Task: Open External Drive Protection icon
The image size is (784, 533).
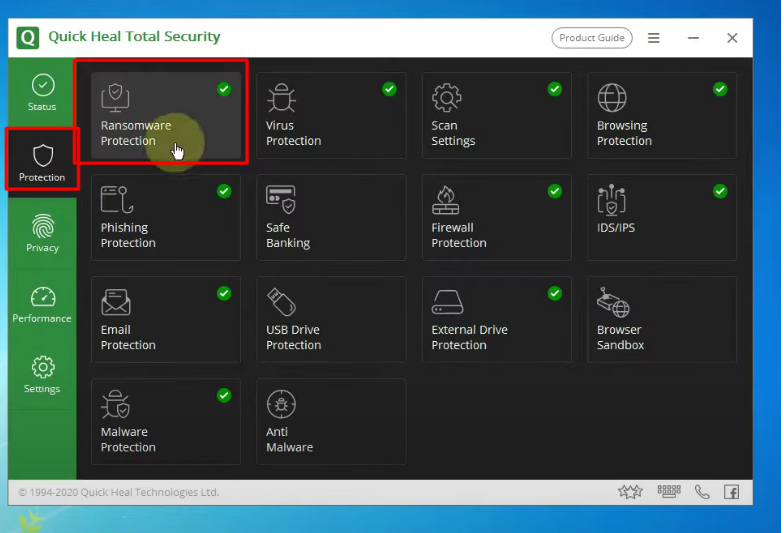Action: click(x=448, y=302)
